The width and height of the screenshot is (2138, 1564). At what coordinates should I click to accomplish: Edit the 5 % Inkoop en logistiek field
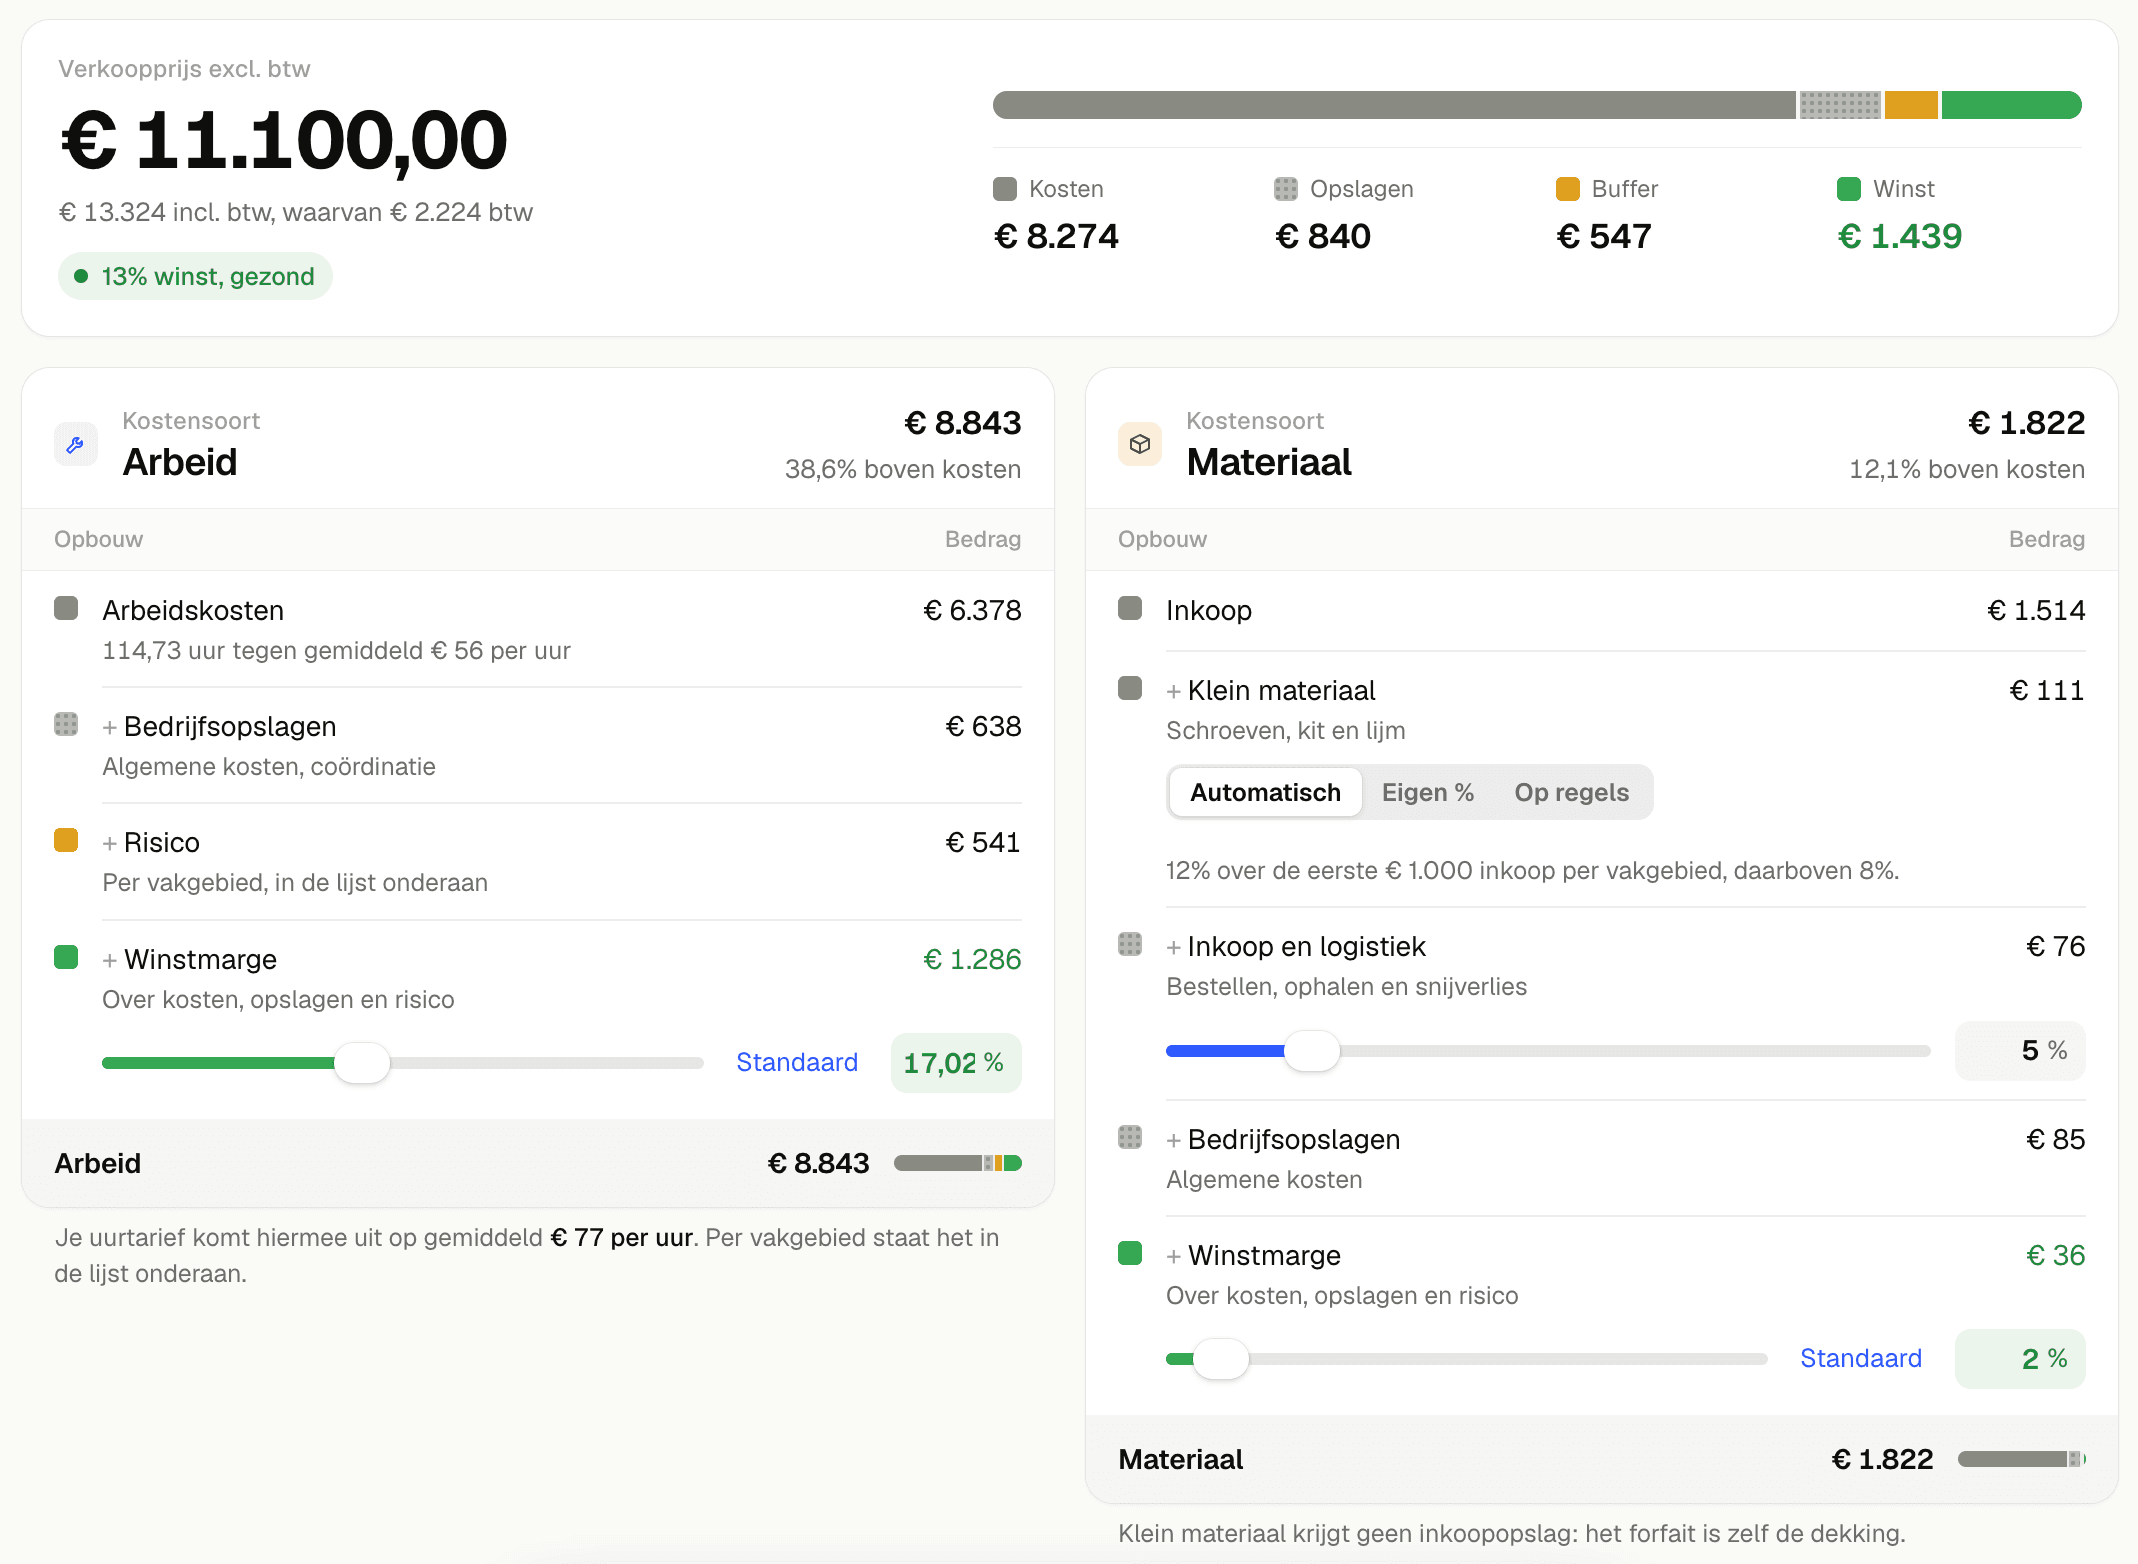(2020, 1051)
